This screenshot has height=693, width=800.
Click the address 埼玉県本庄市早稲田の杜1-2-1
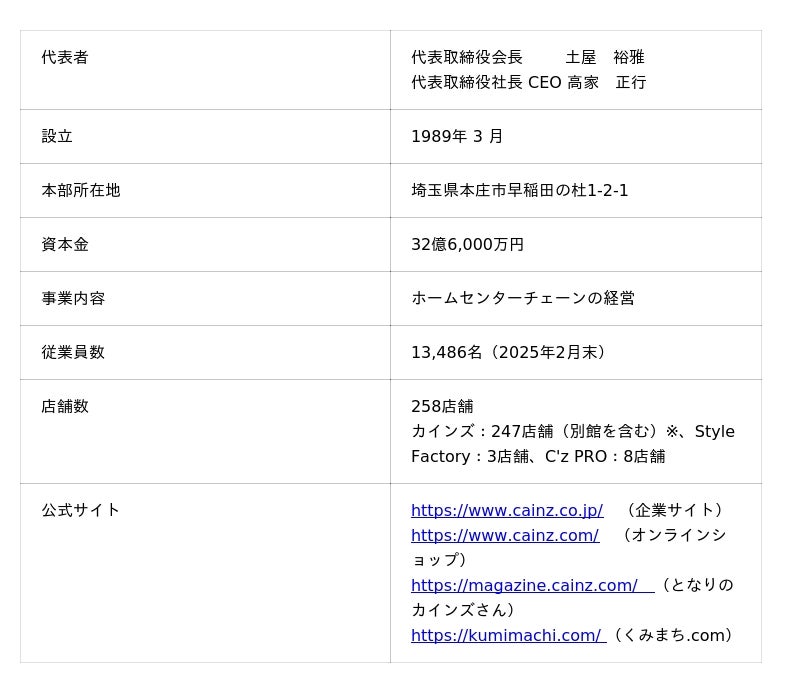(519, 190)
